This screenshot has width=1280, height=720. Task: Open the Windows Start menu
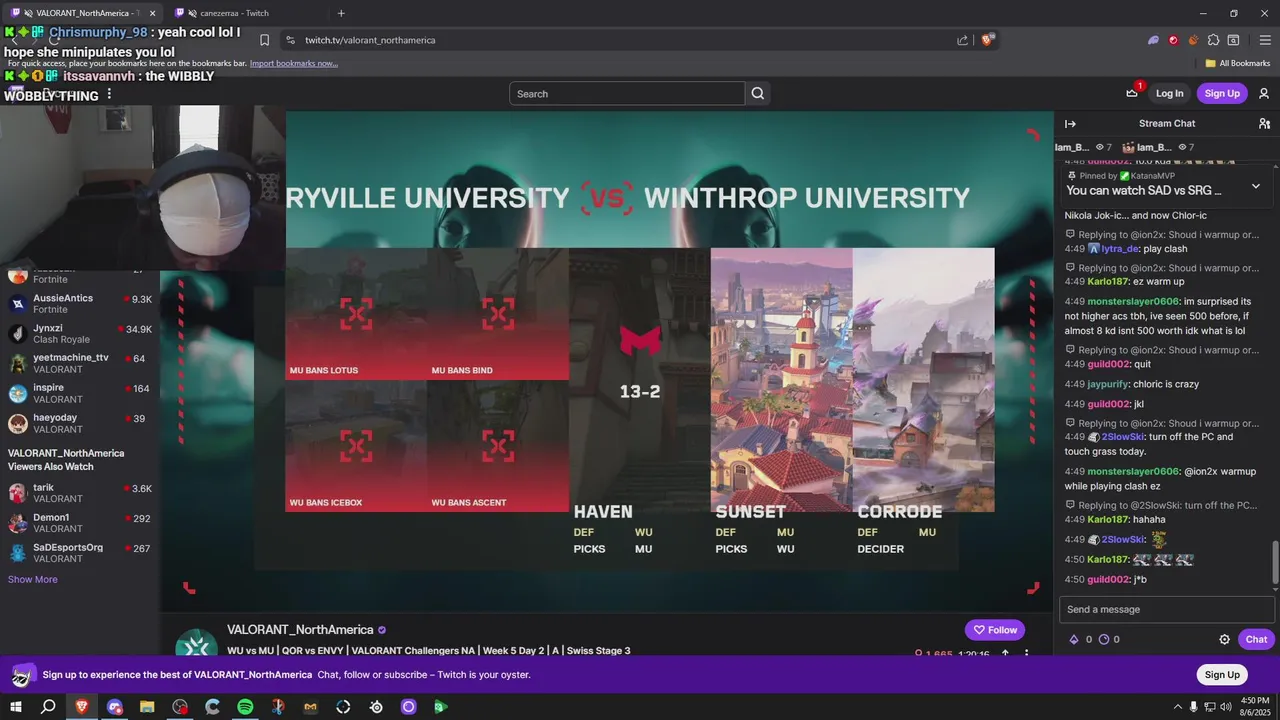(x=15, y=707)
